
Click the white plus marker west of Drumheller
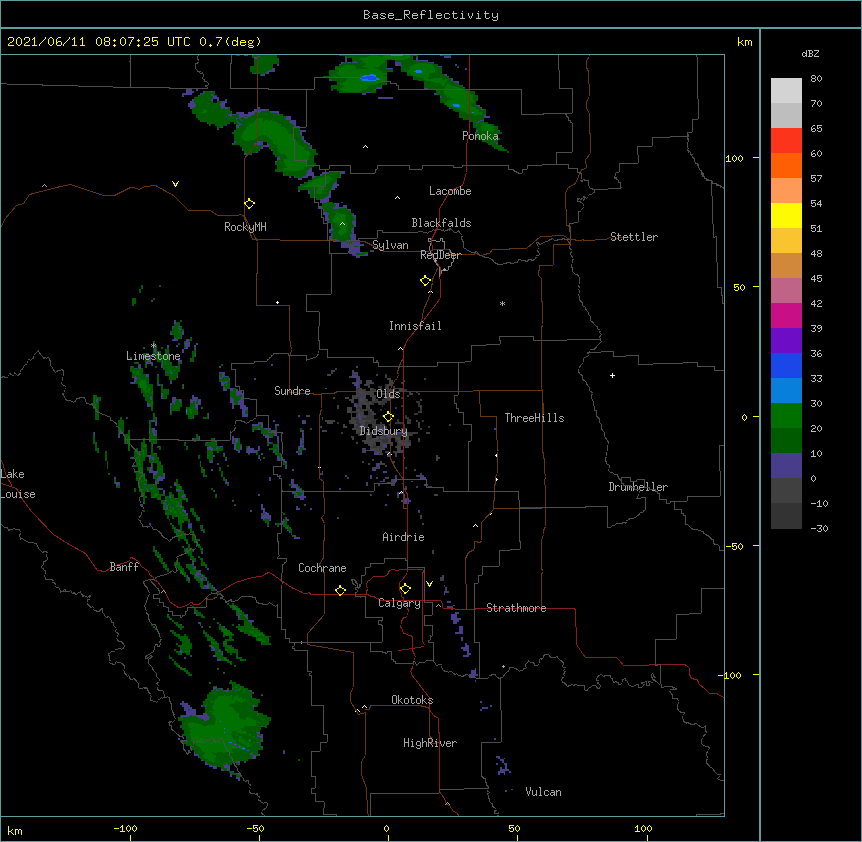pyautogui.click(x=612, y=375)
